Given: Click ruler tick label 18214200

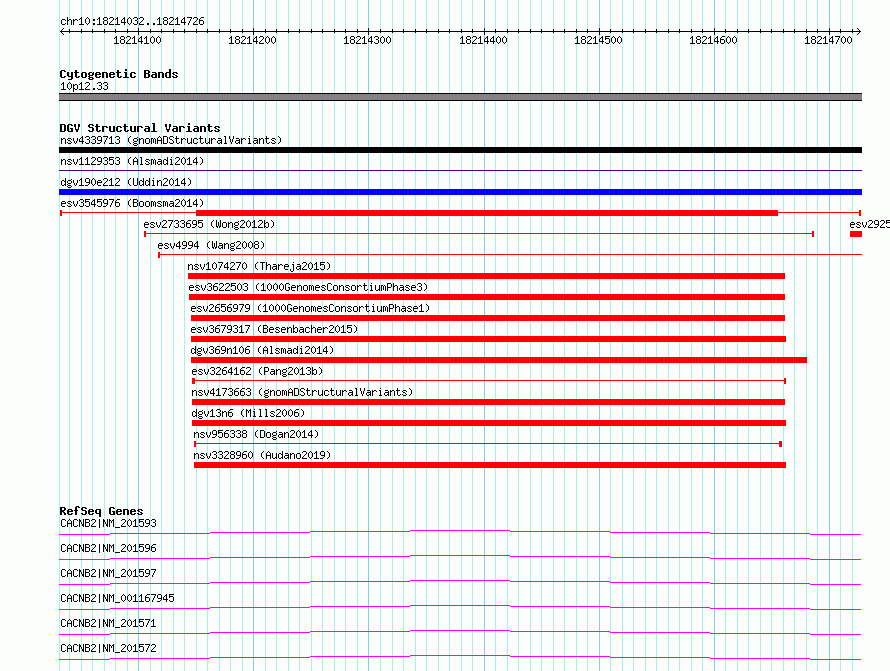Looking at the screenshot, I should pyautogui.click(x=252, y=40).
